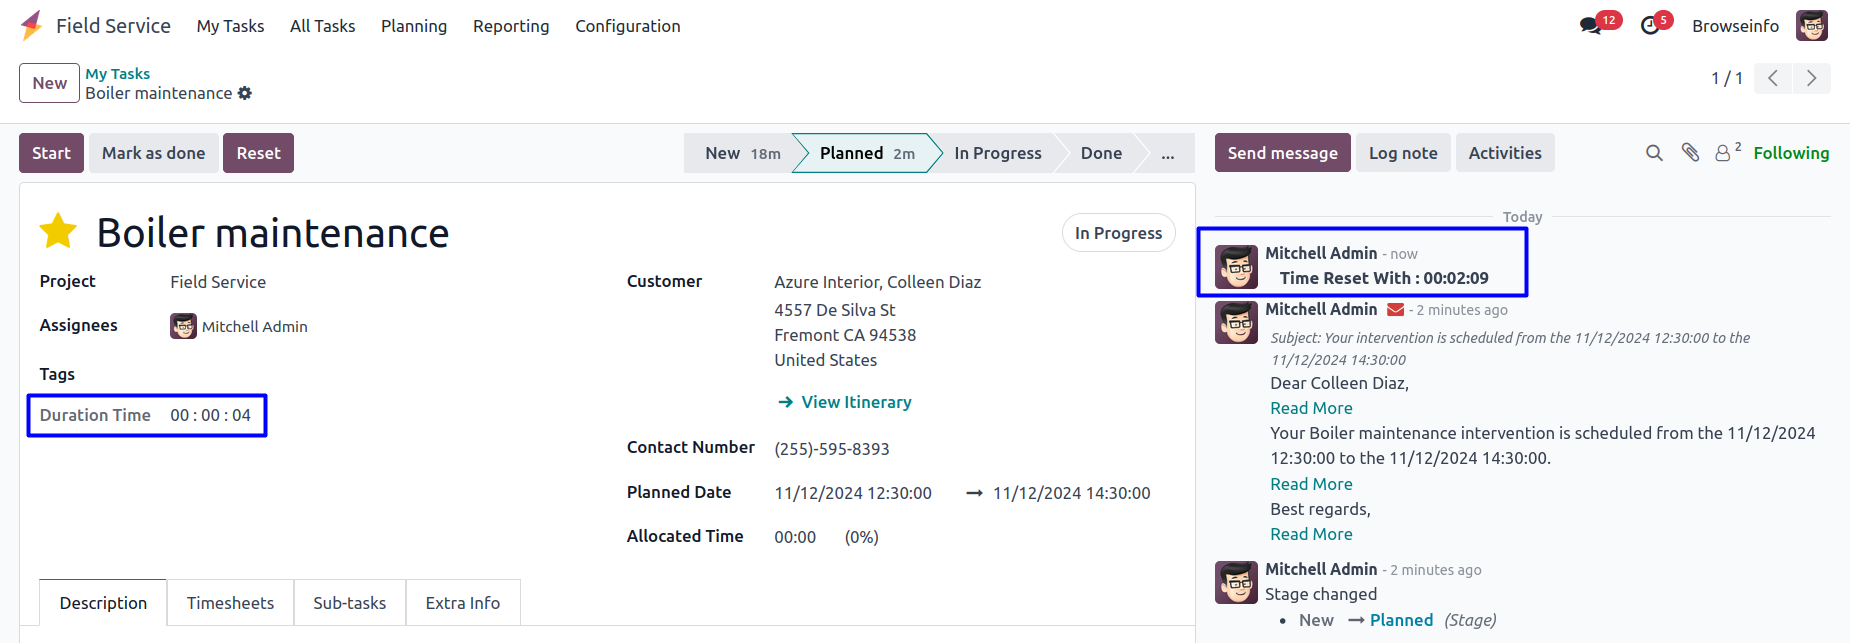Click the gear icon beside Boiler maintenance

245,93
